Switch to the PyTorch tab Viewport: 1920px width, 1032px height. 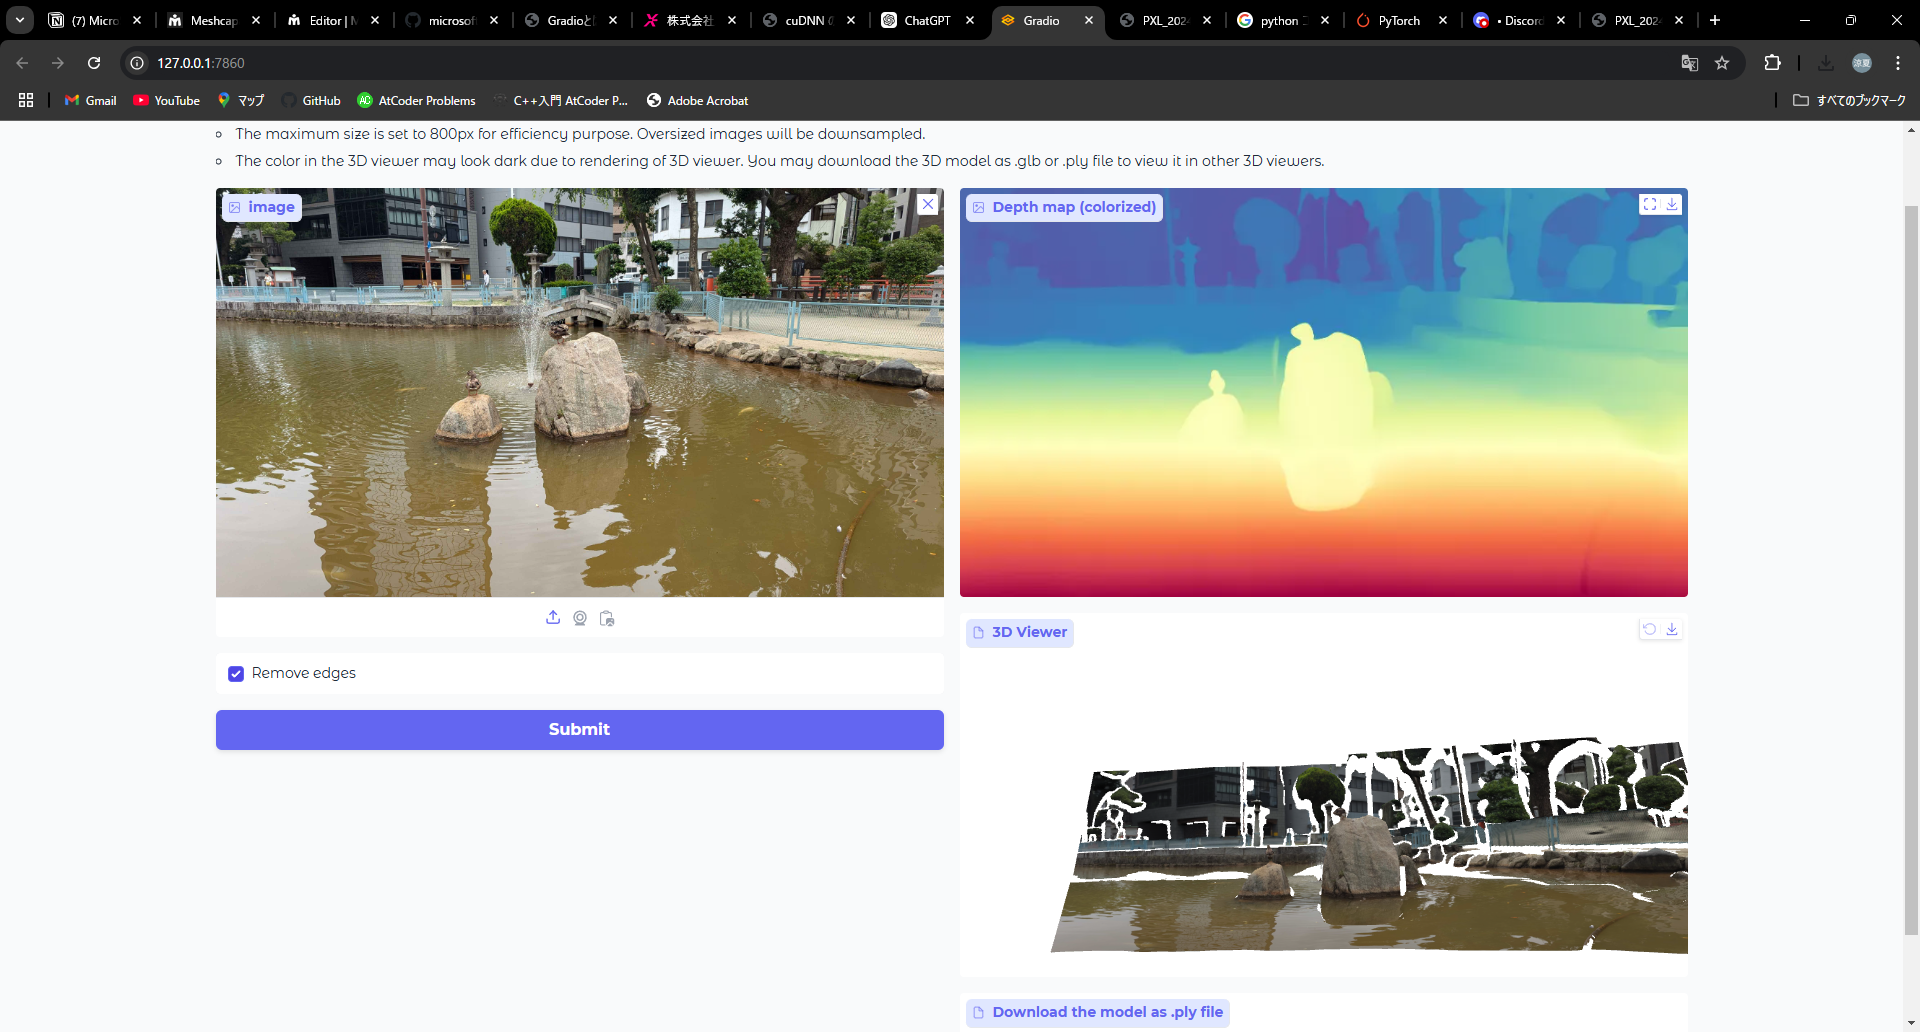tap(1398, 20)
